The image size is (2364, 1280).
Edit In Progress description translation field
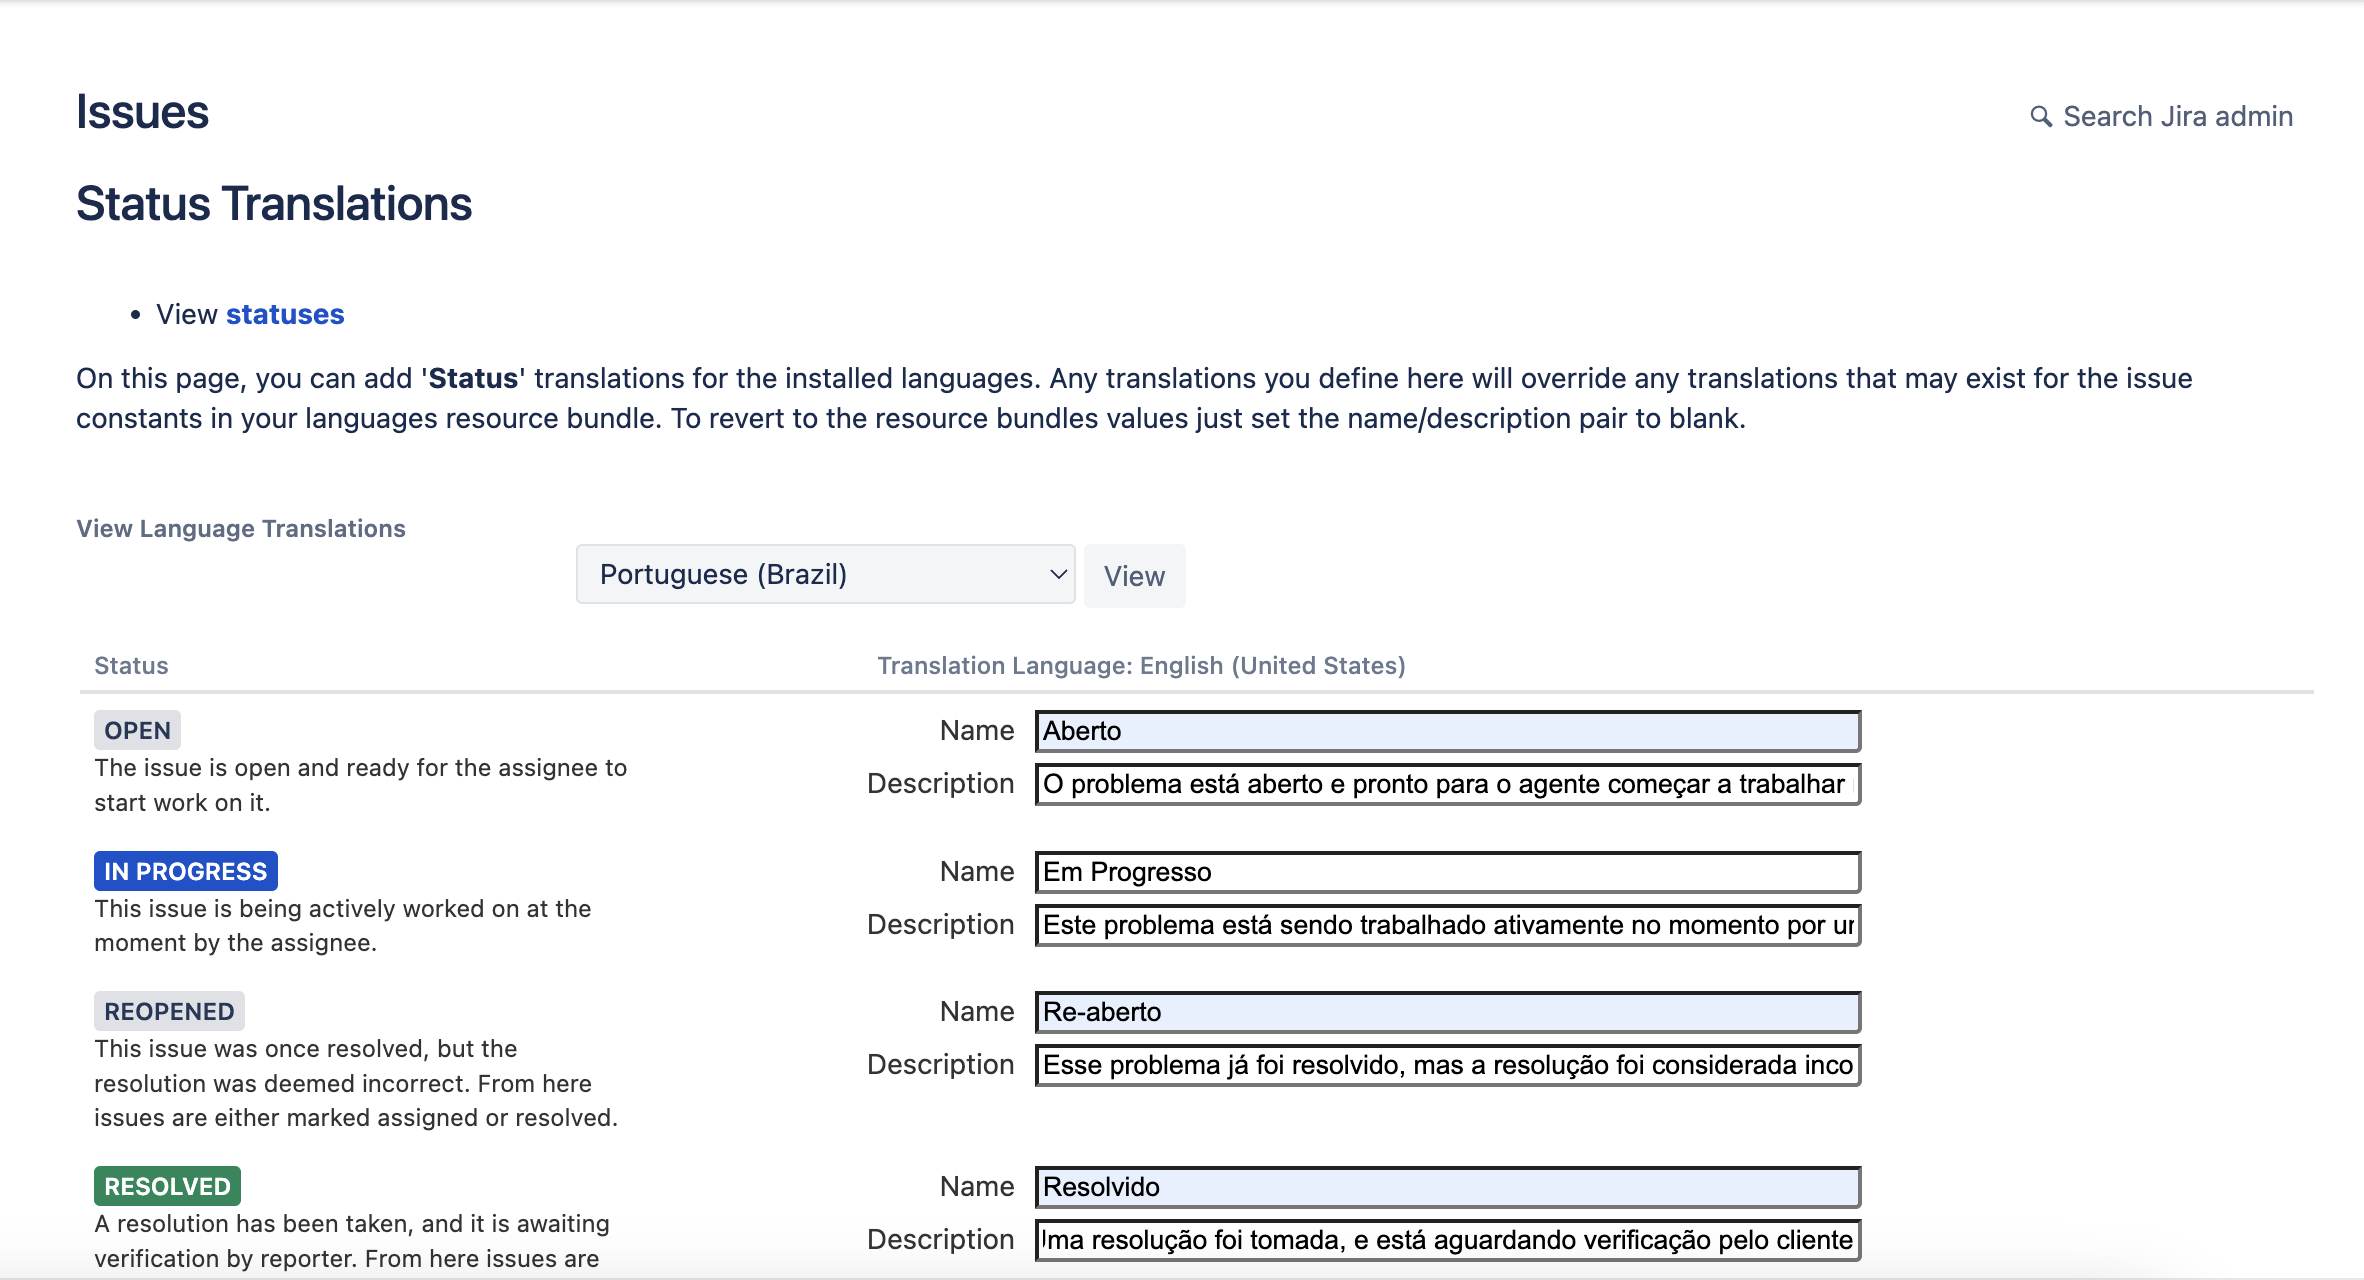pyautogui.click(x=1446, y=925)
